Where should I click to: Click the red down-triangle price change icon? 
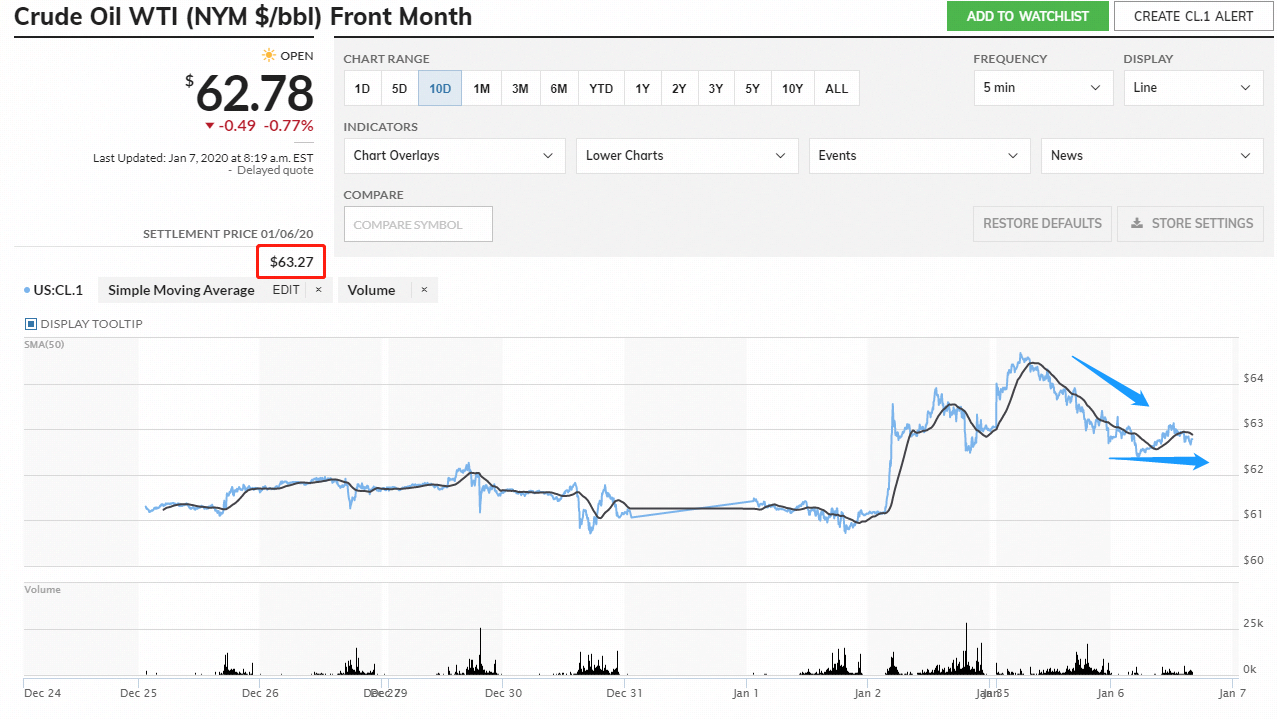click(x=209, y=126)
